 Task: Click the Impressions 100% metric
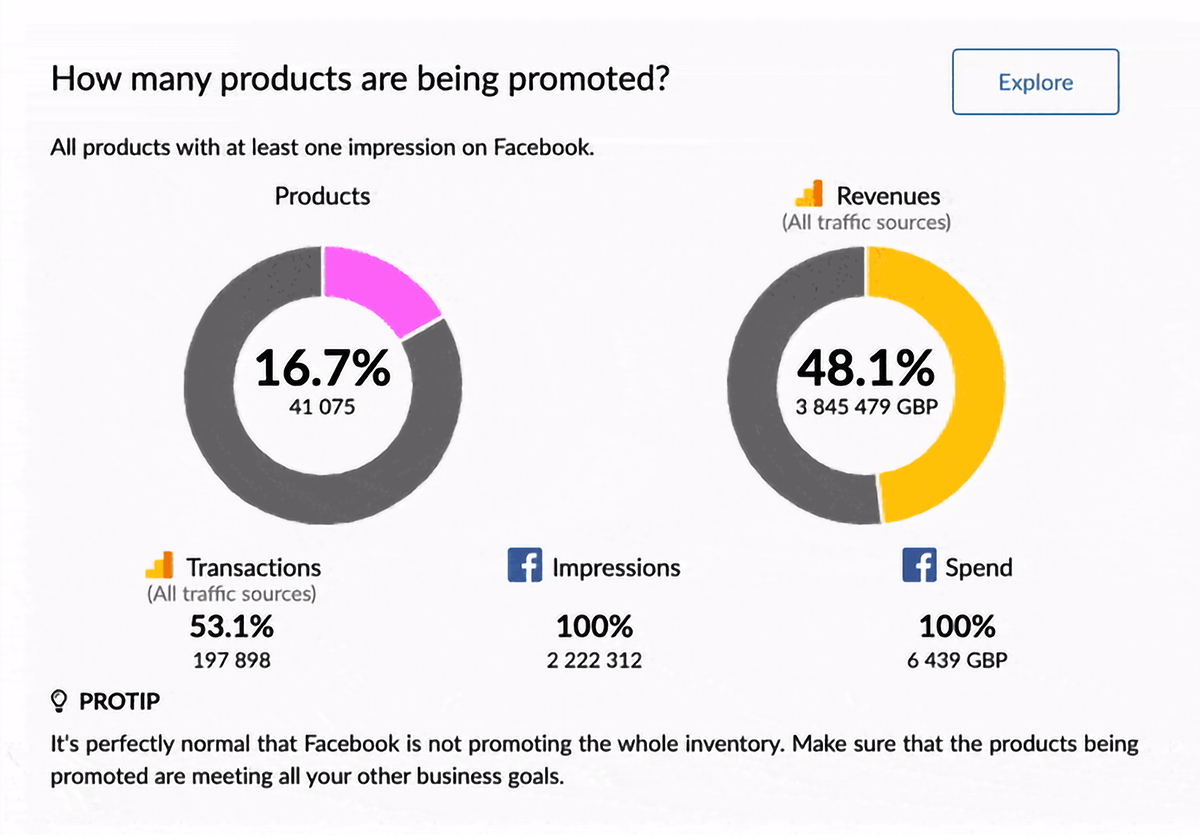click(x=594, y=627)
